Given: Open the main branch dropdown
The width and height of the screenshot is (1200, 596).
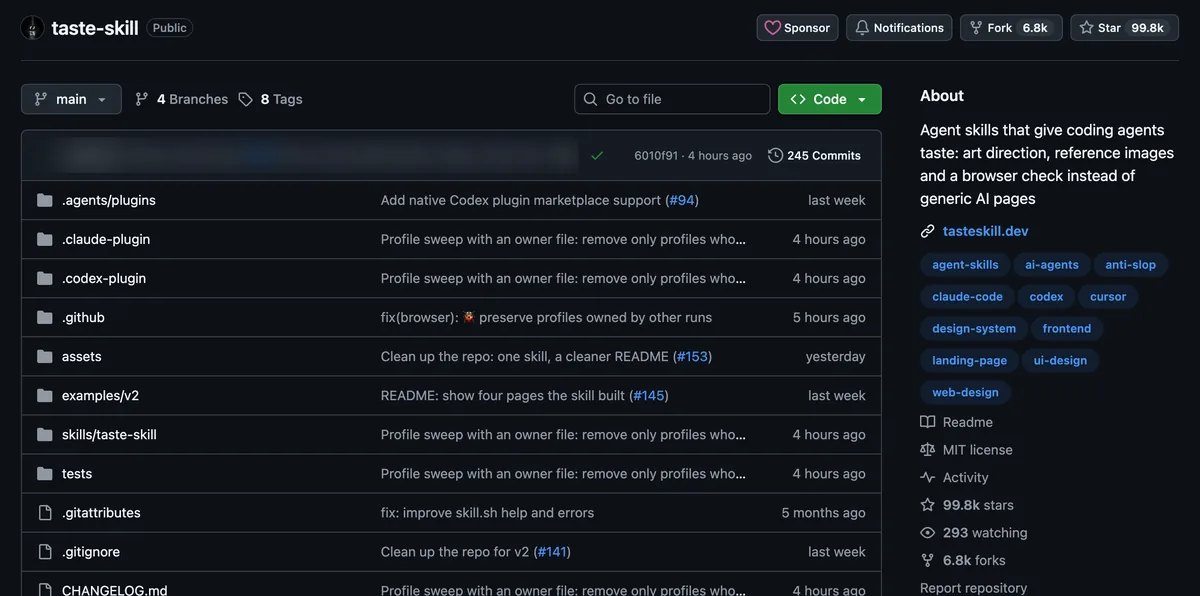Looking at the screenshot, I should click(71, 99).
